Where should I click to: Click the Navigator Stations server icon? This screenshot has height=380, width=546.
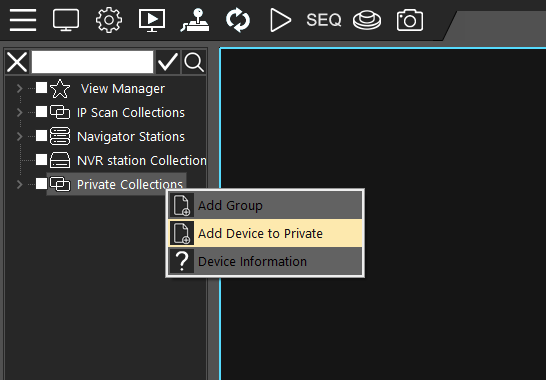click(60, 136)
